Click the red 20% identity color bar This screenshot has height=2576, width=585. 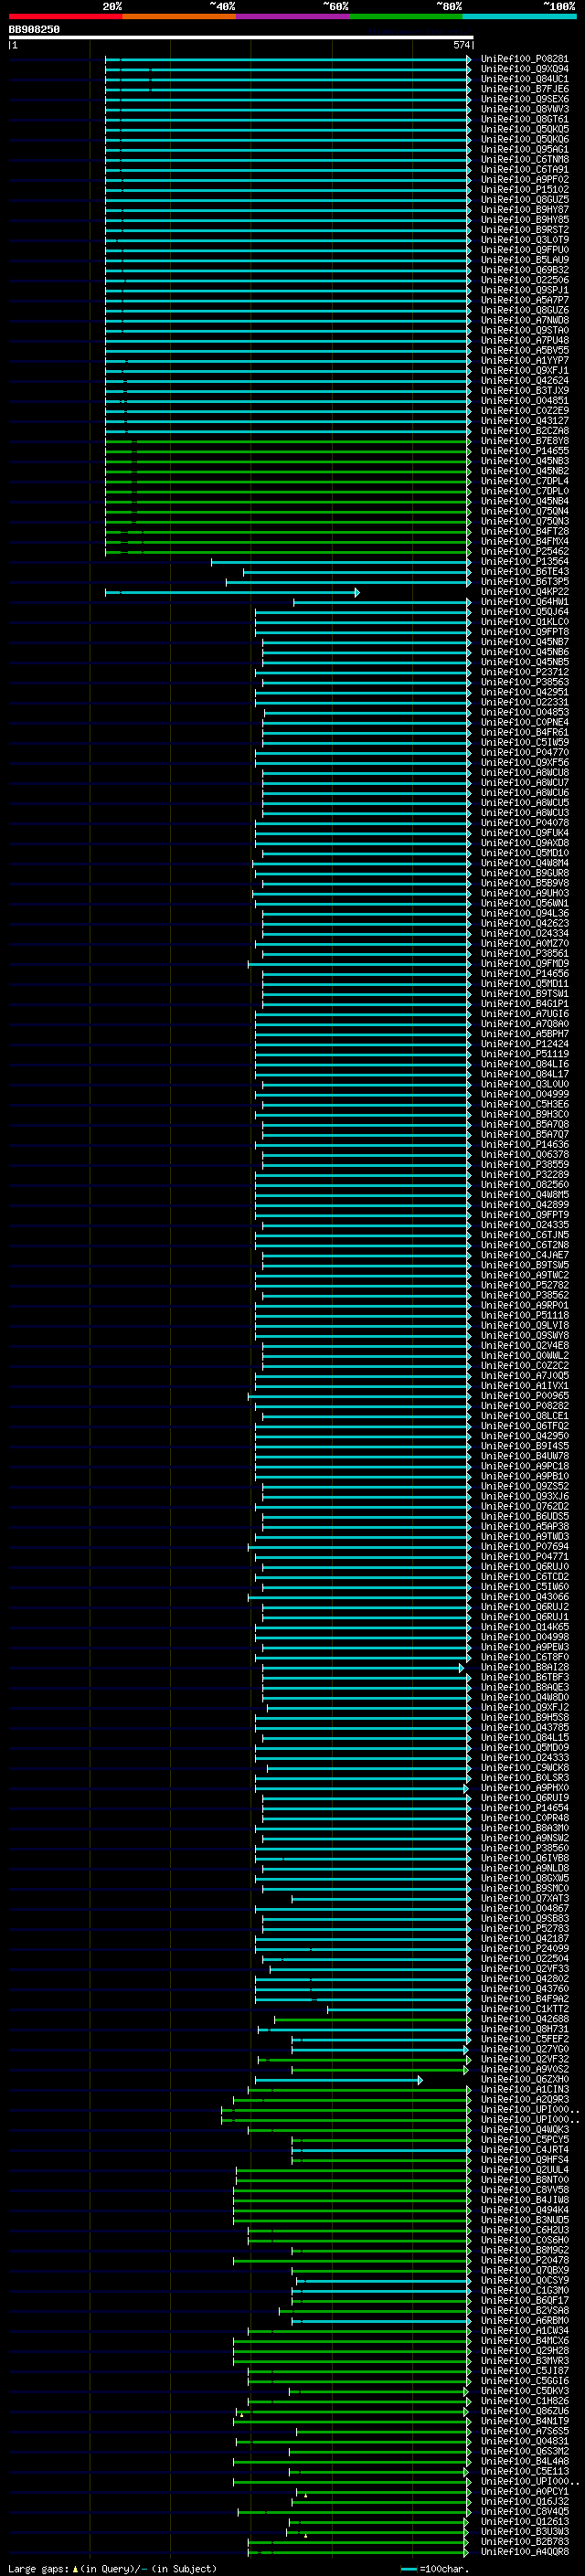[66, 16]
